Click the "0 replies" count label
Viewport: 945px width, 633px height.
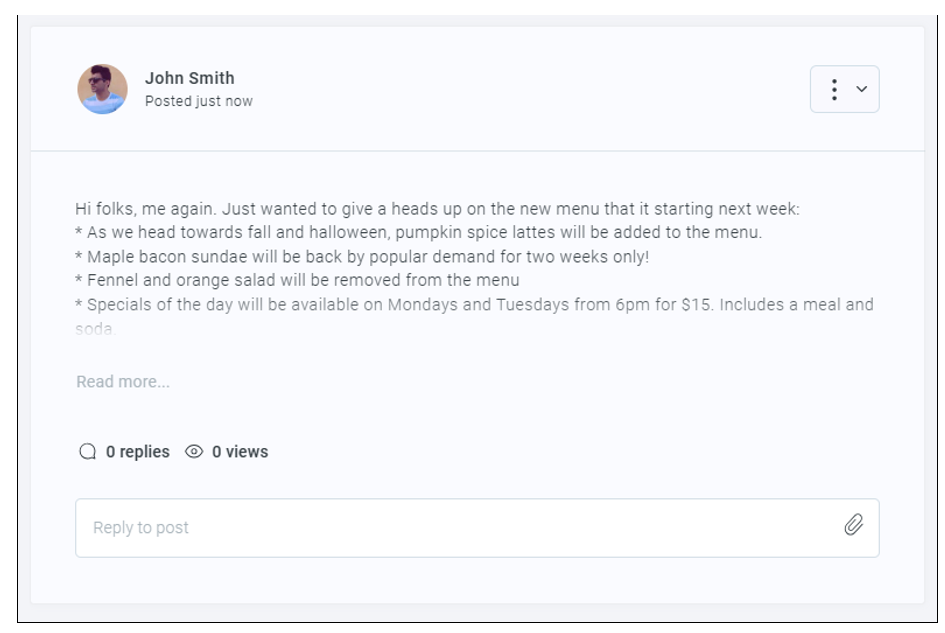[138, 452]
